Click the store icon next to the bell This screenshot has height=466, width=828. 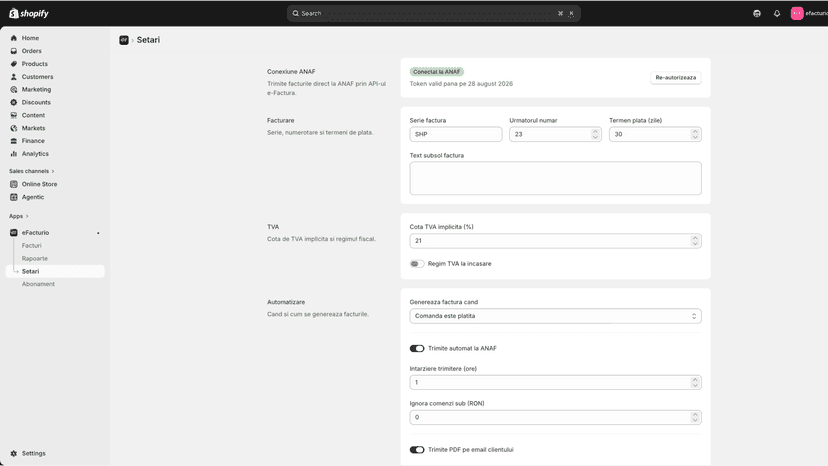pyautogui.click(x=757, y=13)
